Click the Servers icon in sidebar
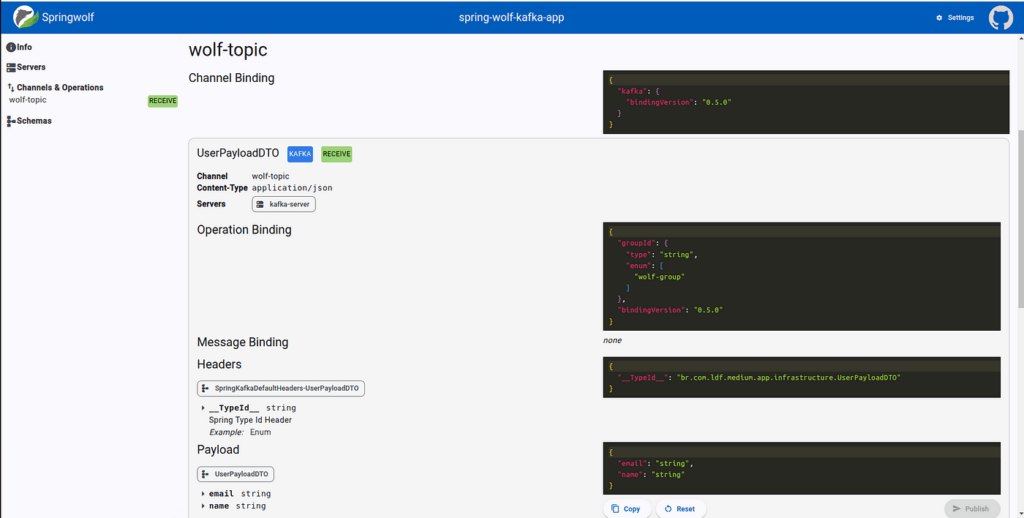Screen dimensions: 1024x518 tap(11, 67)
